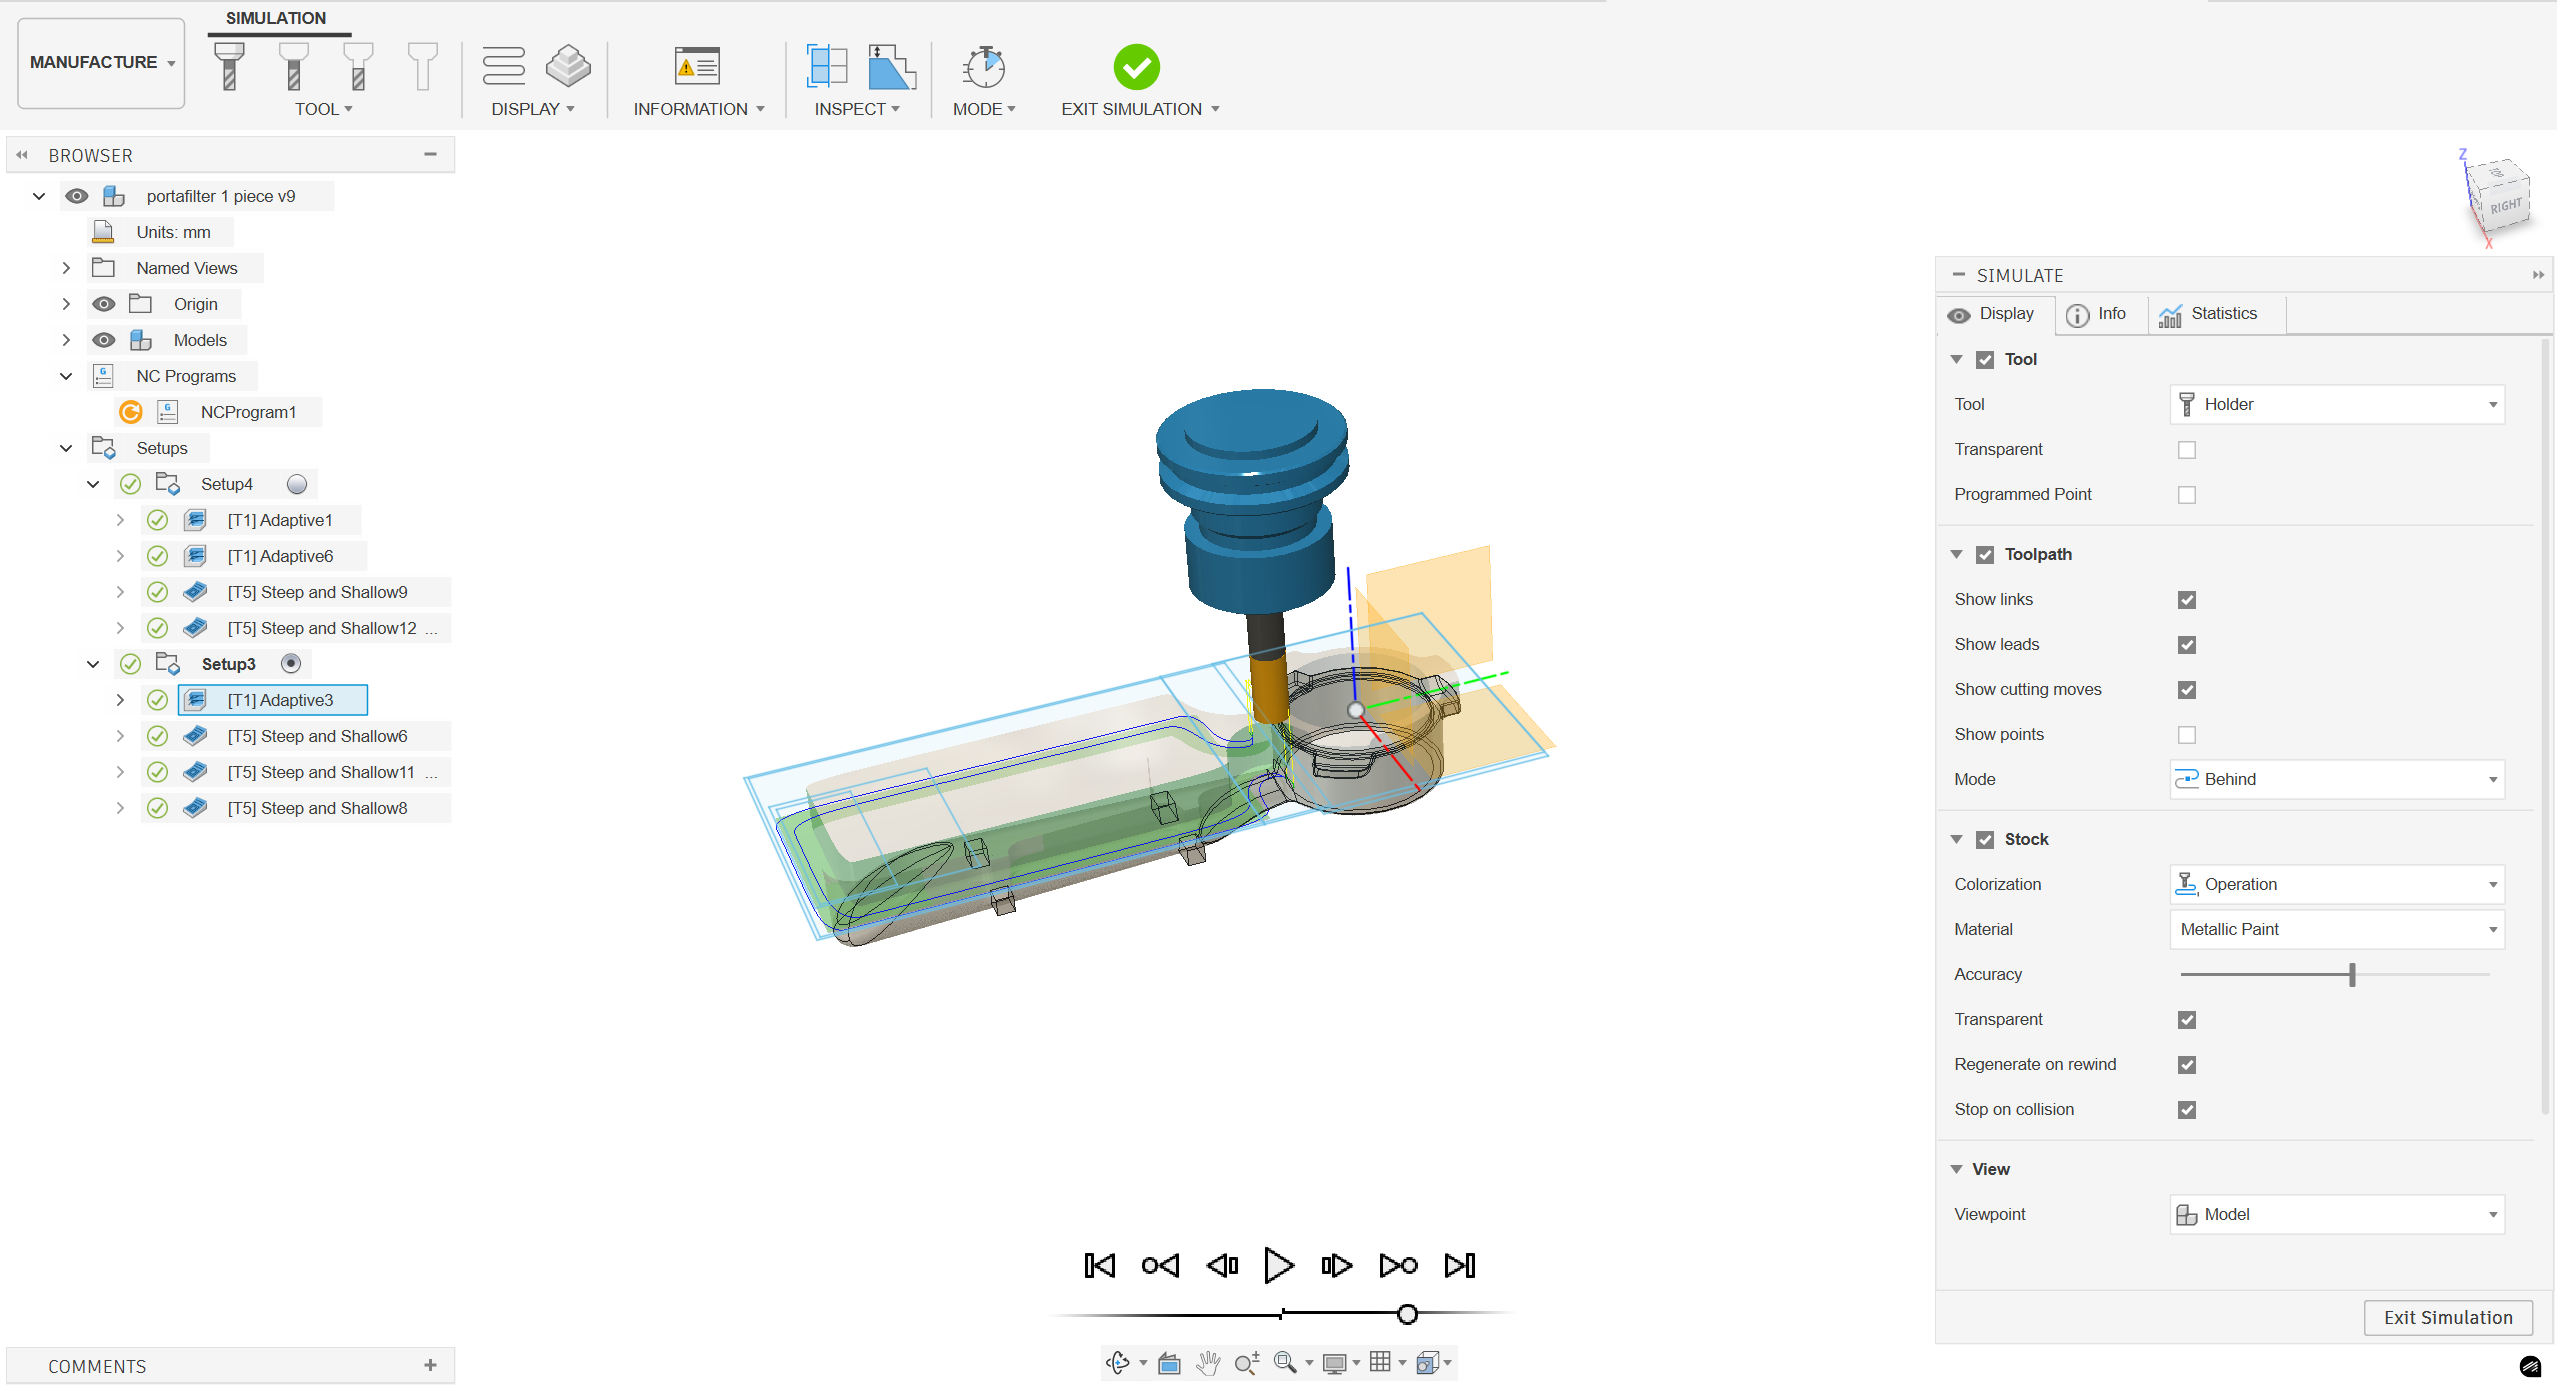The width and height of the screenshot is (2557, 1385).
Task: Click the grid display icon in bottom toolbar
Action: click(x=1381, y=1362)
